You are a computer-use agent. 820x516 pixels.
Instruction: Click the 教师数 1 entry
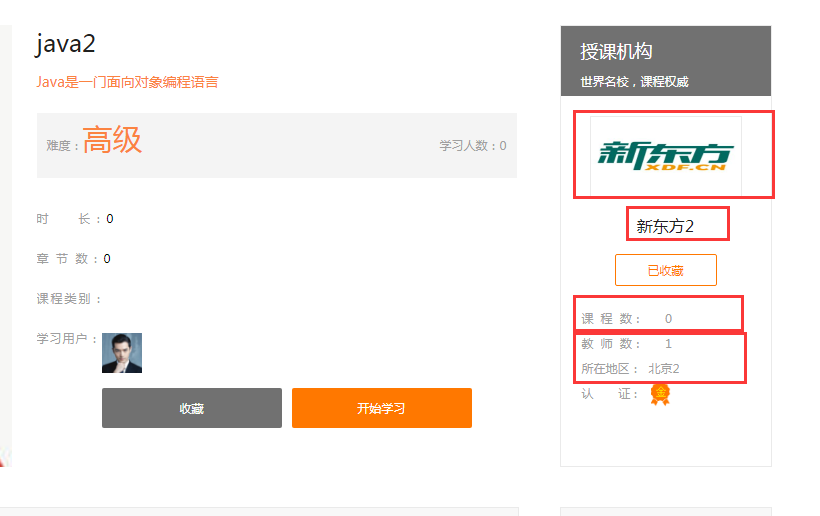(627, 343)
